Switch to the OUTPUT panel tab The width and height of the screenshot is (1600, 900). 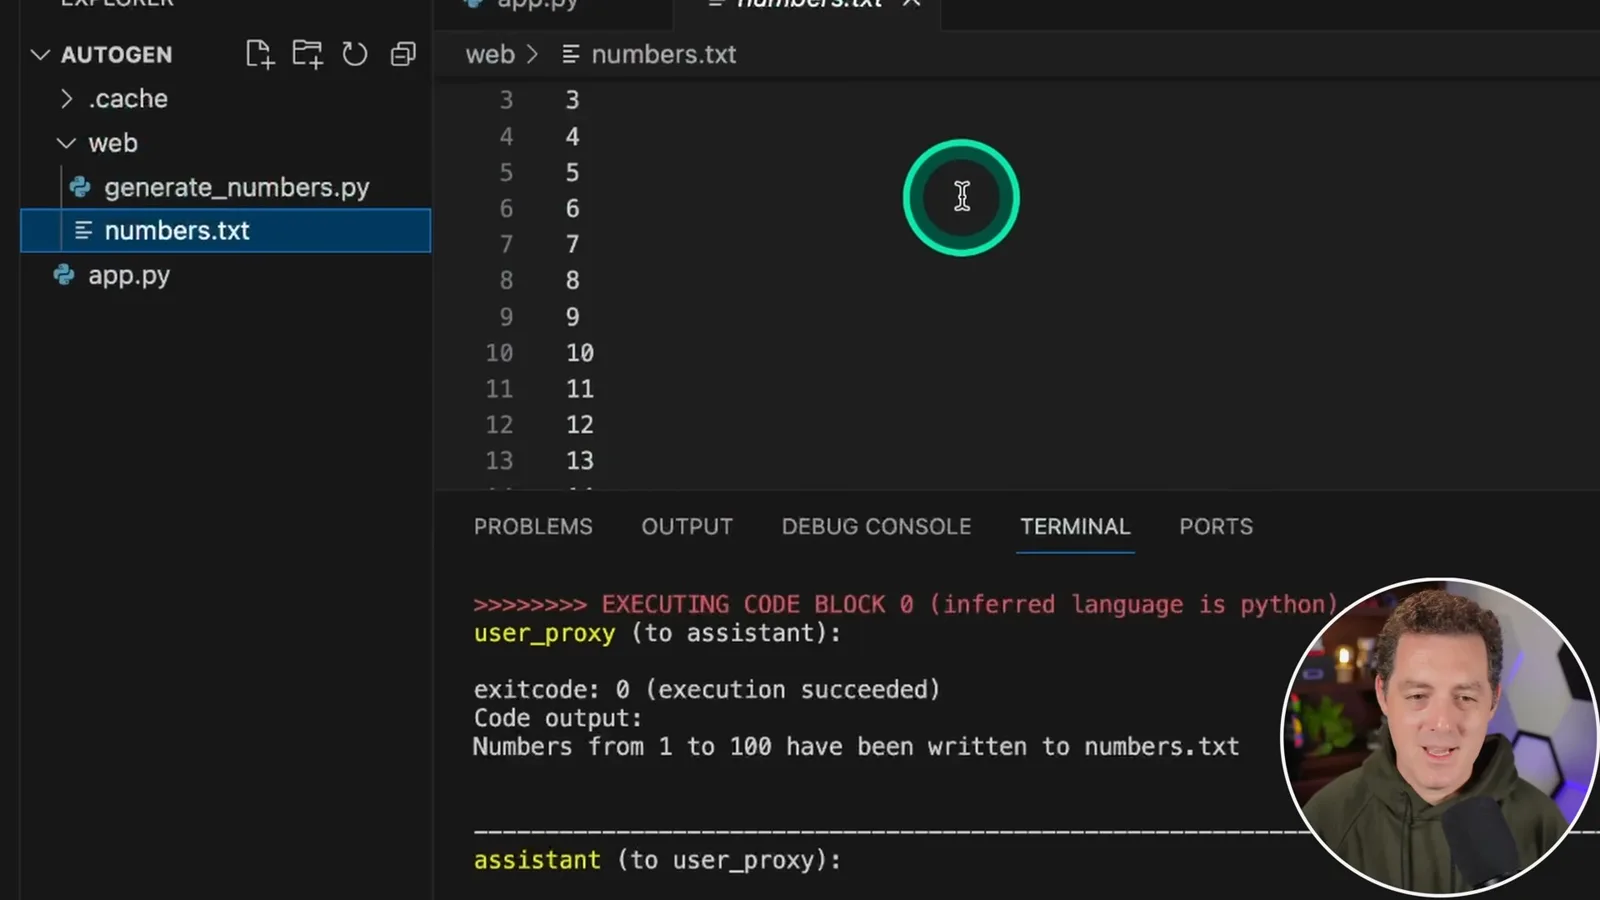pos(687,526)
